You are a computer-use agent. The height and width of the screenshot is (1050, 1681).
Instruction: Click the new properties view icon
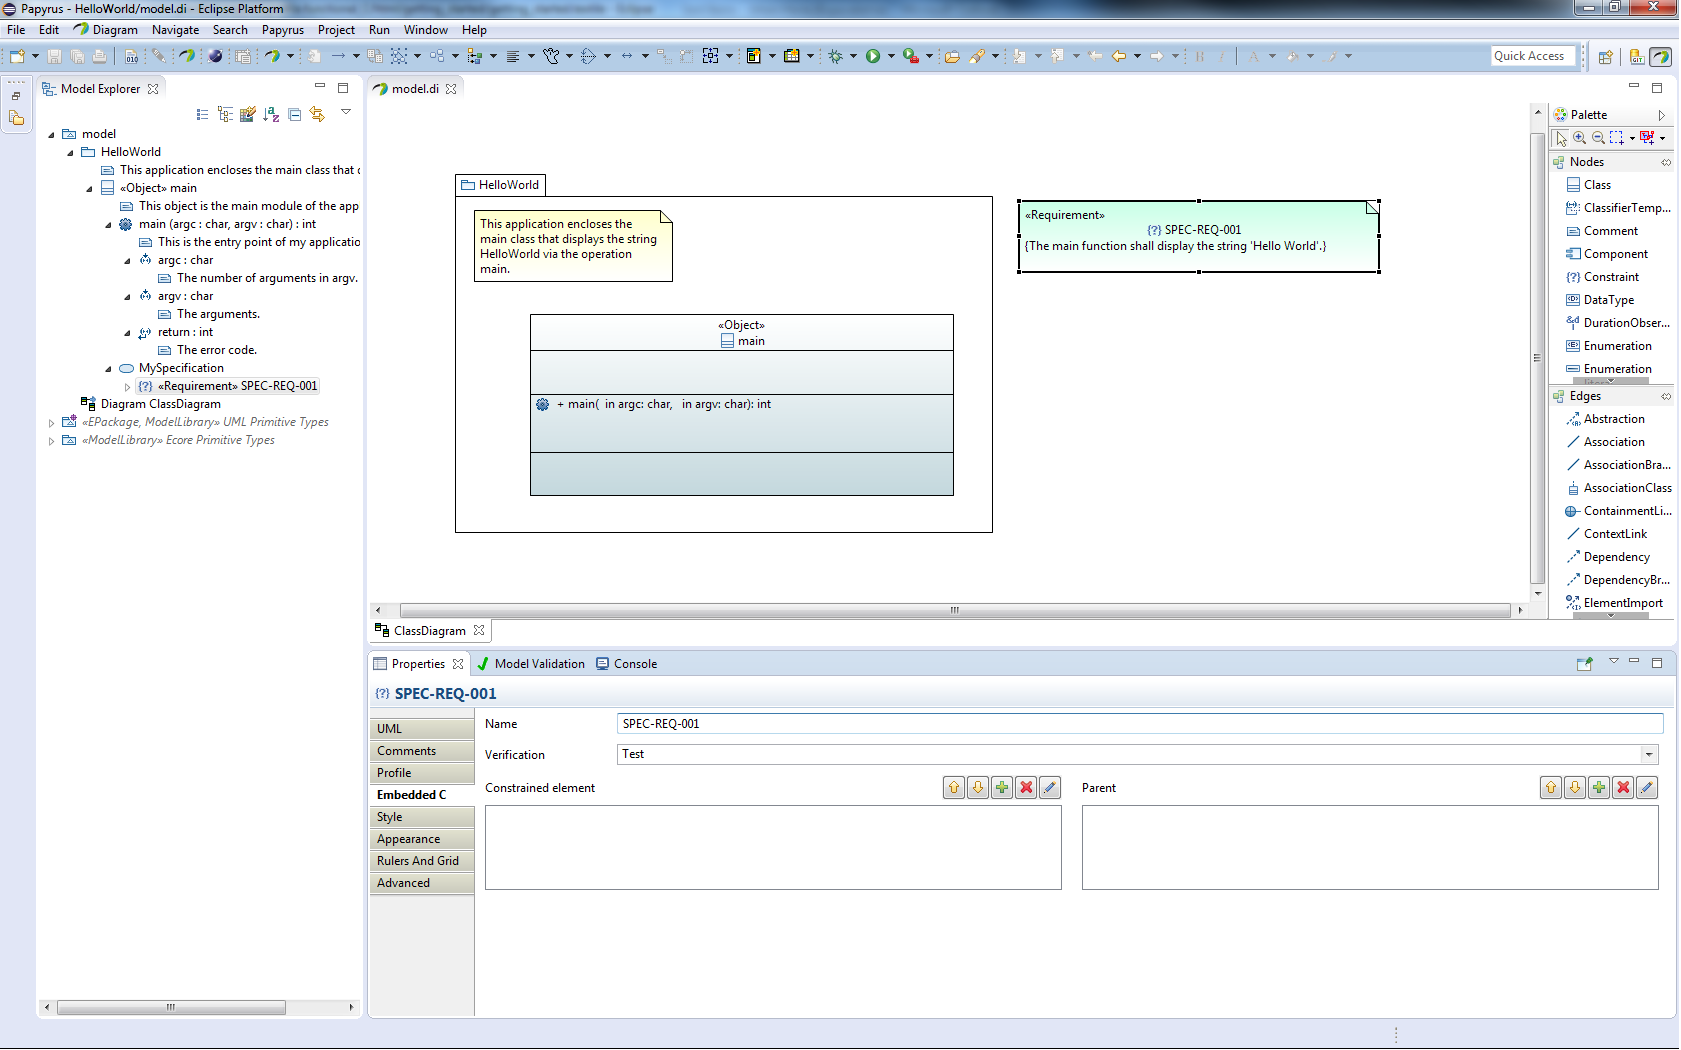click(1584, 663)
